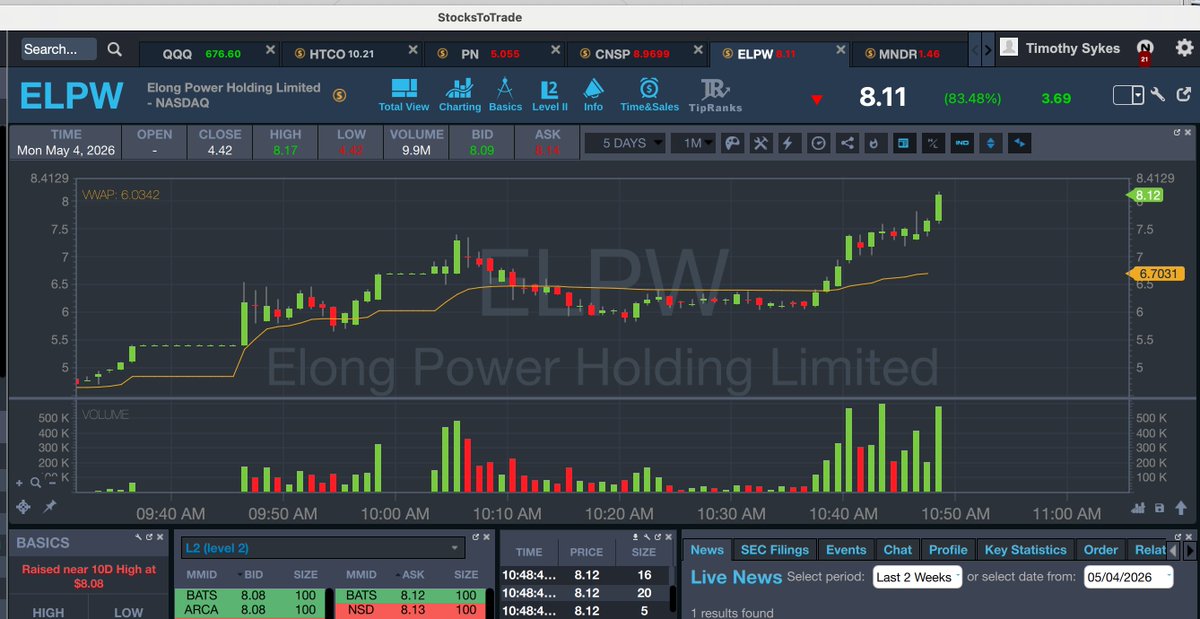Viewport: 1200px width, 619px height.
Task: Open the Charting tool
Action: 460,95
